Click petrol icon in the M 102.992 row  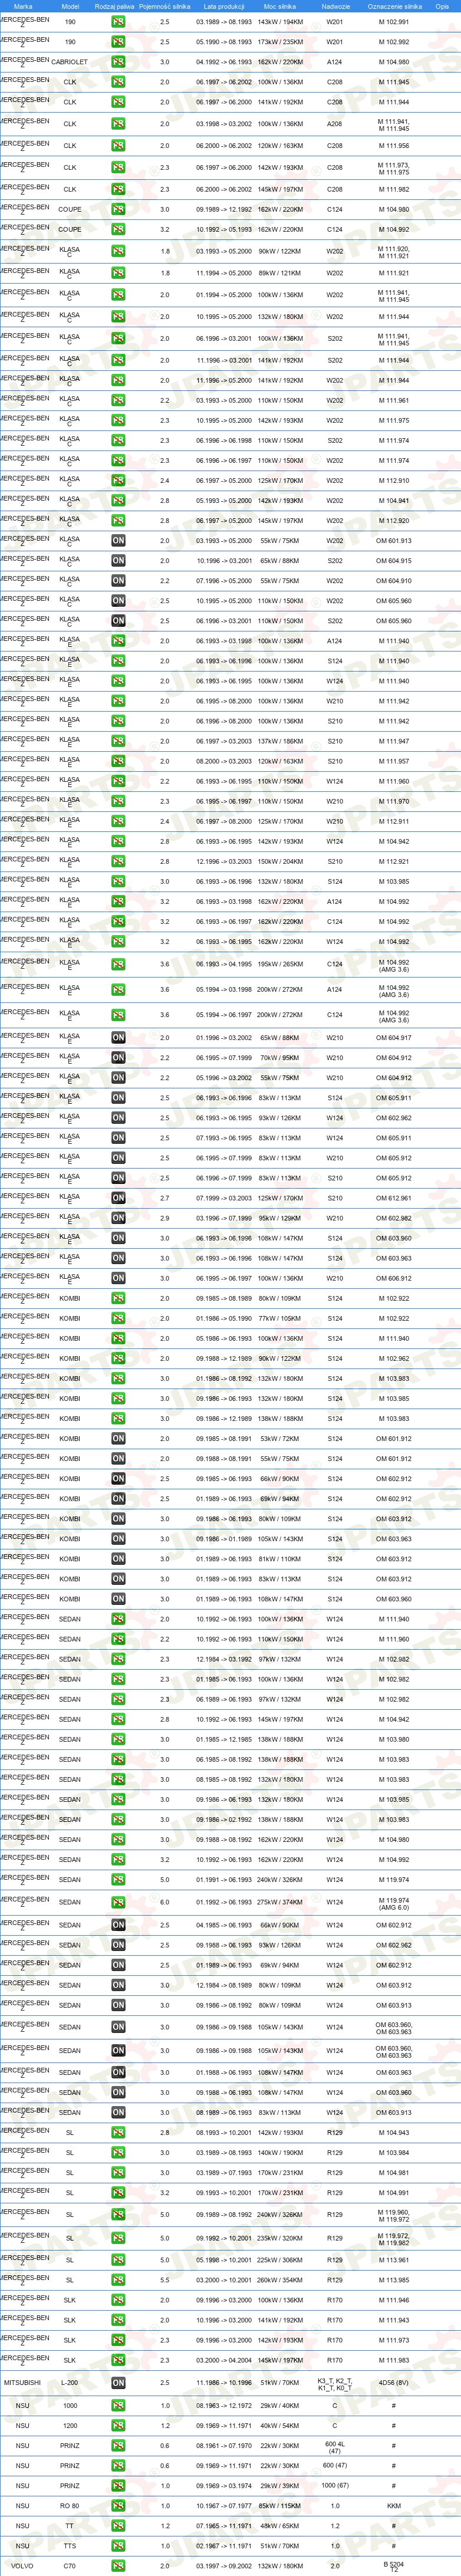coord(118,42)
